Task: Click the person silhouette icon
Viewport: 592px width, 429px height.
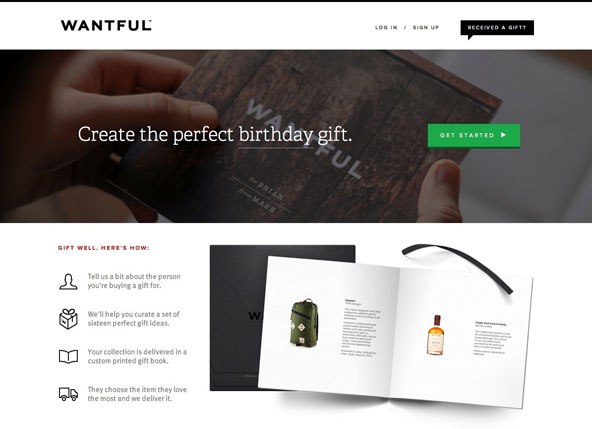Action: pyautogui.click(x=68, y=281)
